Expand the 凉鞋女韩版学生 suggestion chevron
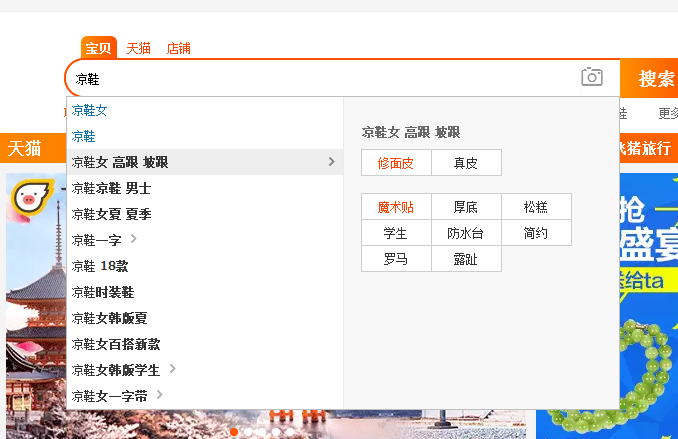 tap(173, 369)
